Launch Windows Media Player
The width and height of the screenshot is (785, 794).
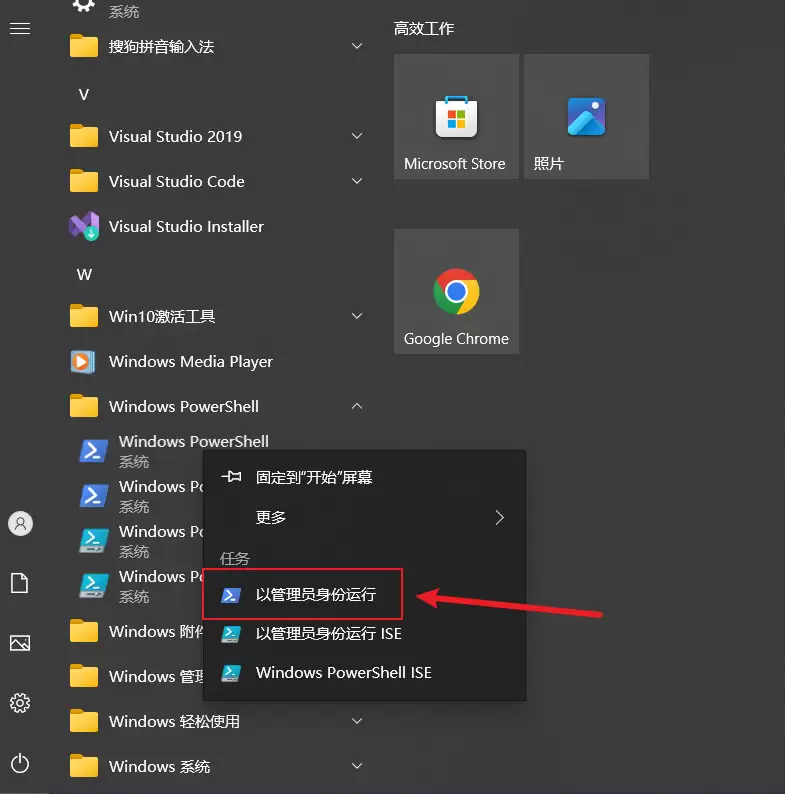click(x=190, y=362)
